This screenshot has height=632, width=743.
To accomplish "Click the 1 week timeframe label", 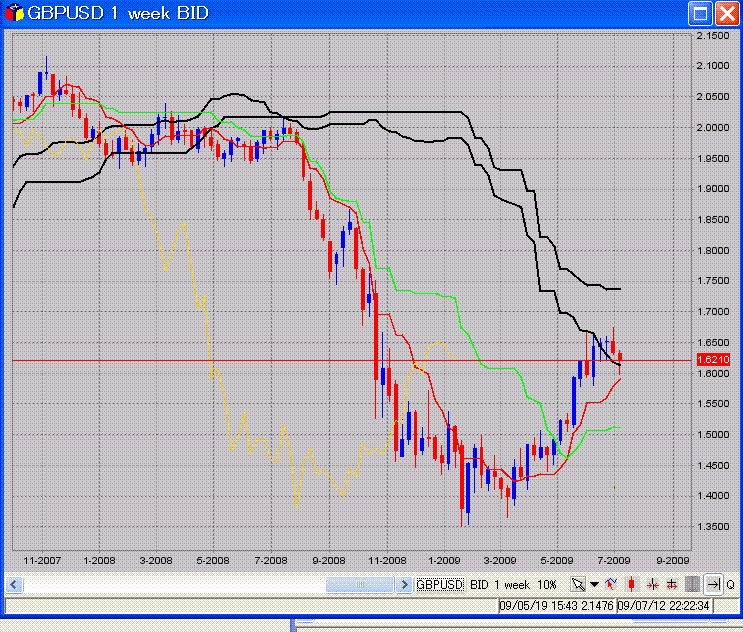I will click(x=512, y=585).
